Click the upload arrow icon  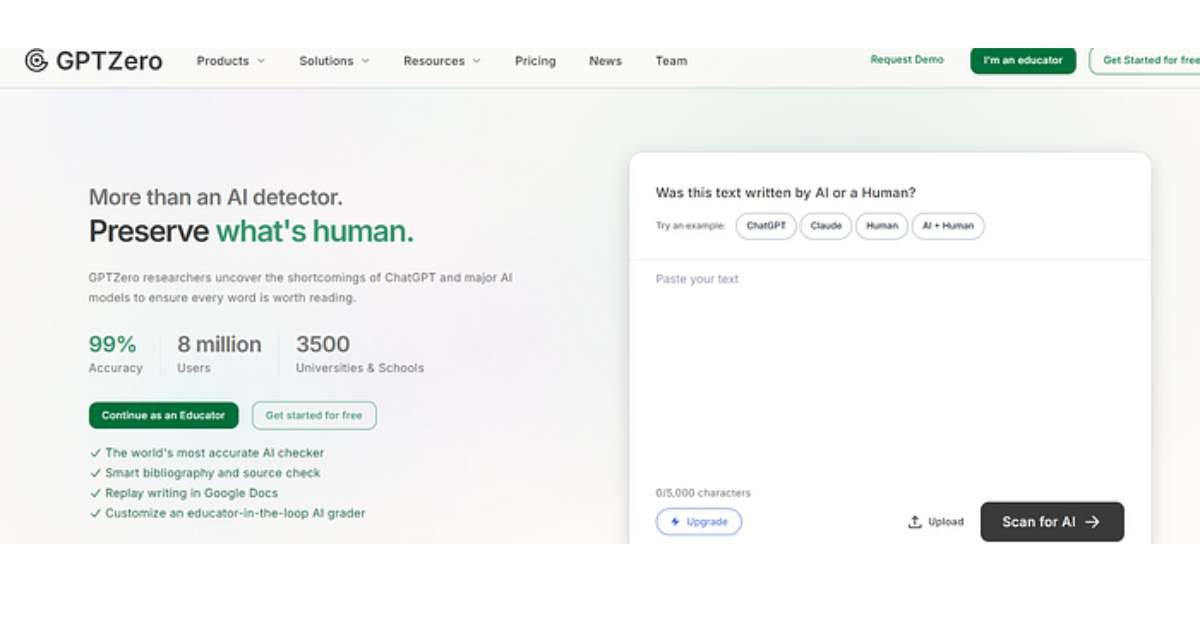914,522
